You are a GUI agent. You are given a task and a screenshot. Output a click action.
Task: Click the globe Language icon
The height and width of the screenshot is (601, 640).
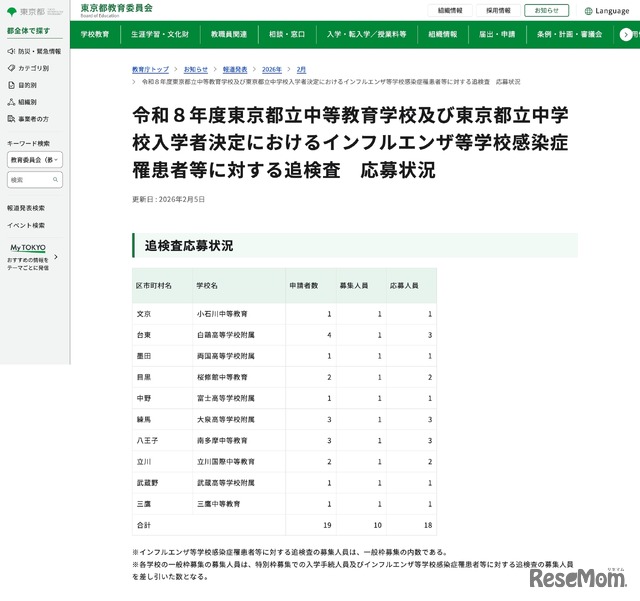pyautogui.click(x=588, y=11)
